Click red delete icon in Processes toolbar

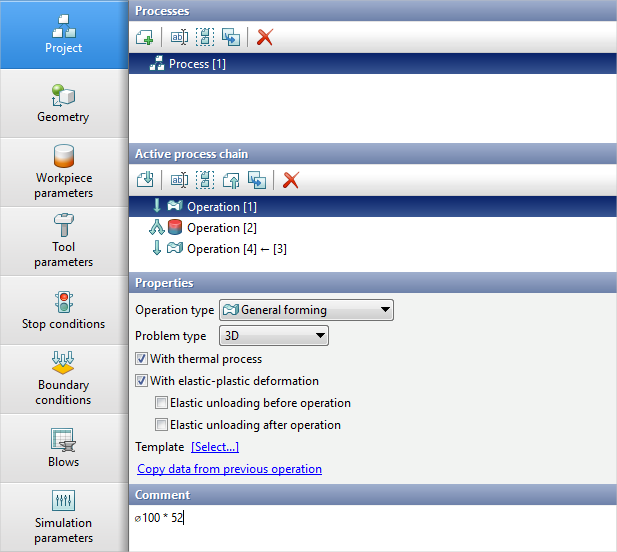(265, 37)
